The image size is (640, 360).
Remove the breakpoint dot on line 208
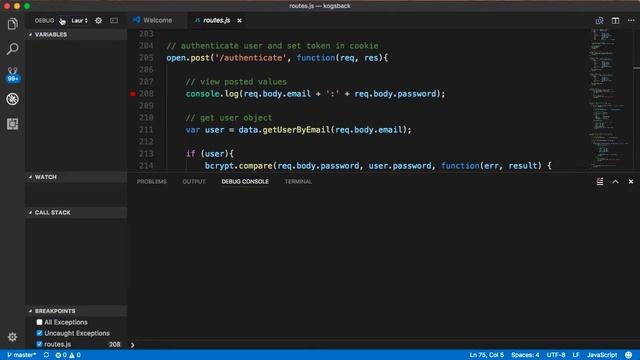[133, 94]
